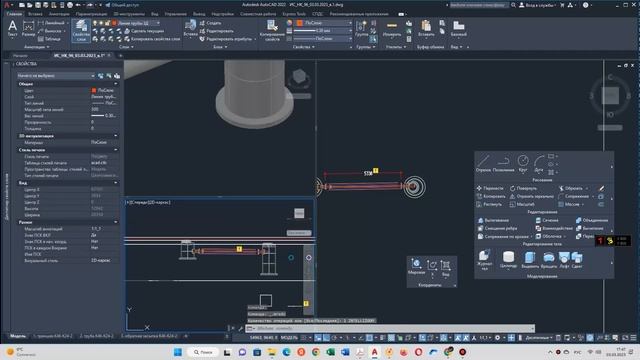Click Объединение (Union) tool
The width and height of the screenshot is (640, 360).
pyautogui.click(x=592, y=220)
